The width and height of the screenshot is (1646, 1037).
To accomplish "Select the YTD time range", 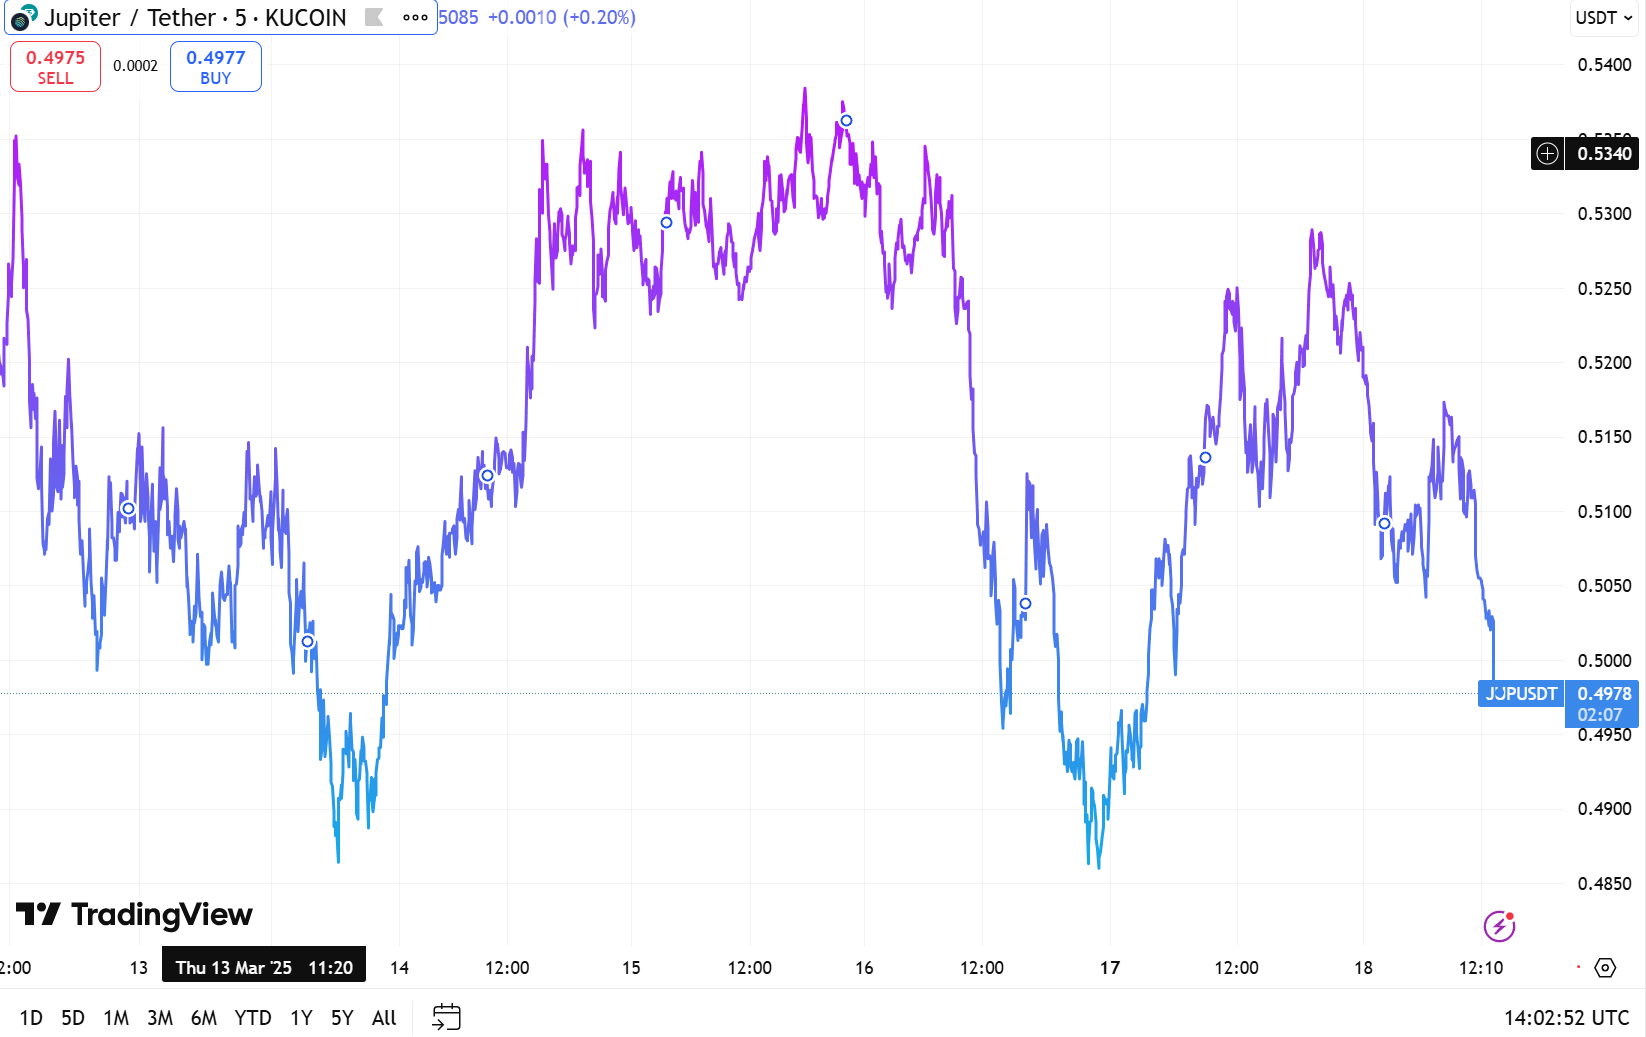I will pyautogui.click(x=253, y=1017).
